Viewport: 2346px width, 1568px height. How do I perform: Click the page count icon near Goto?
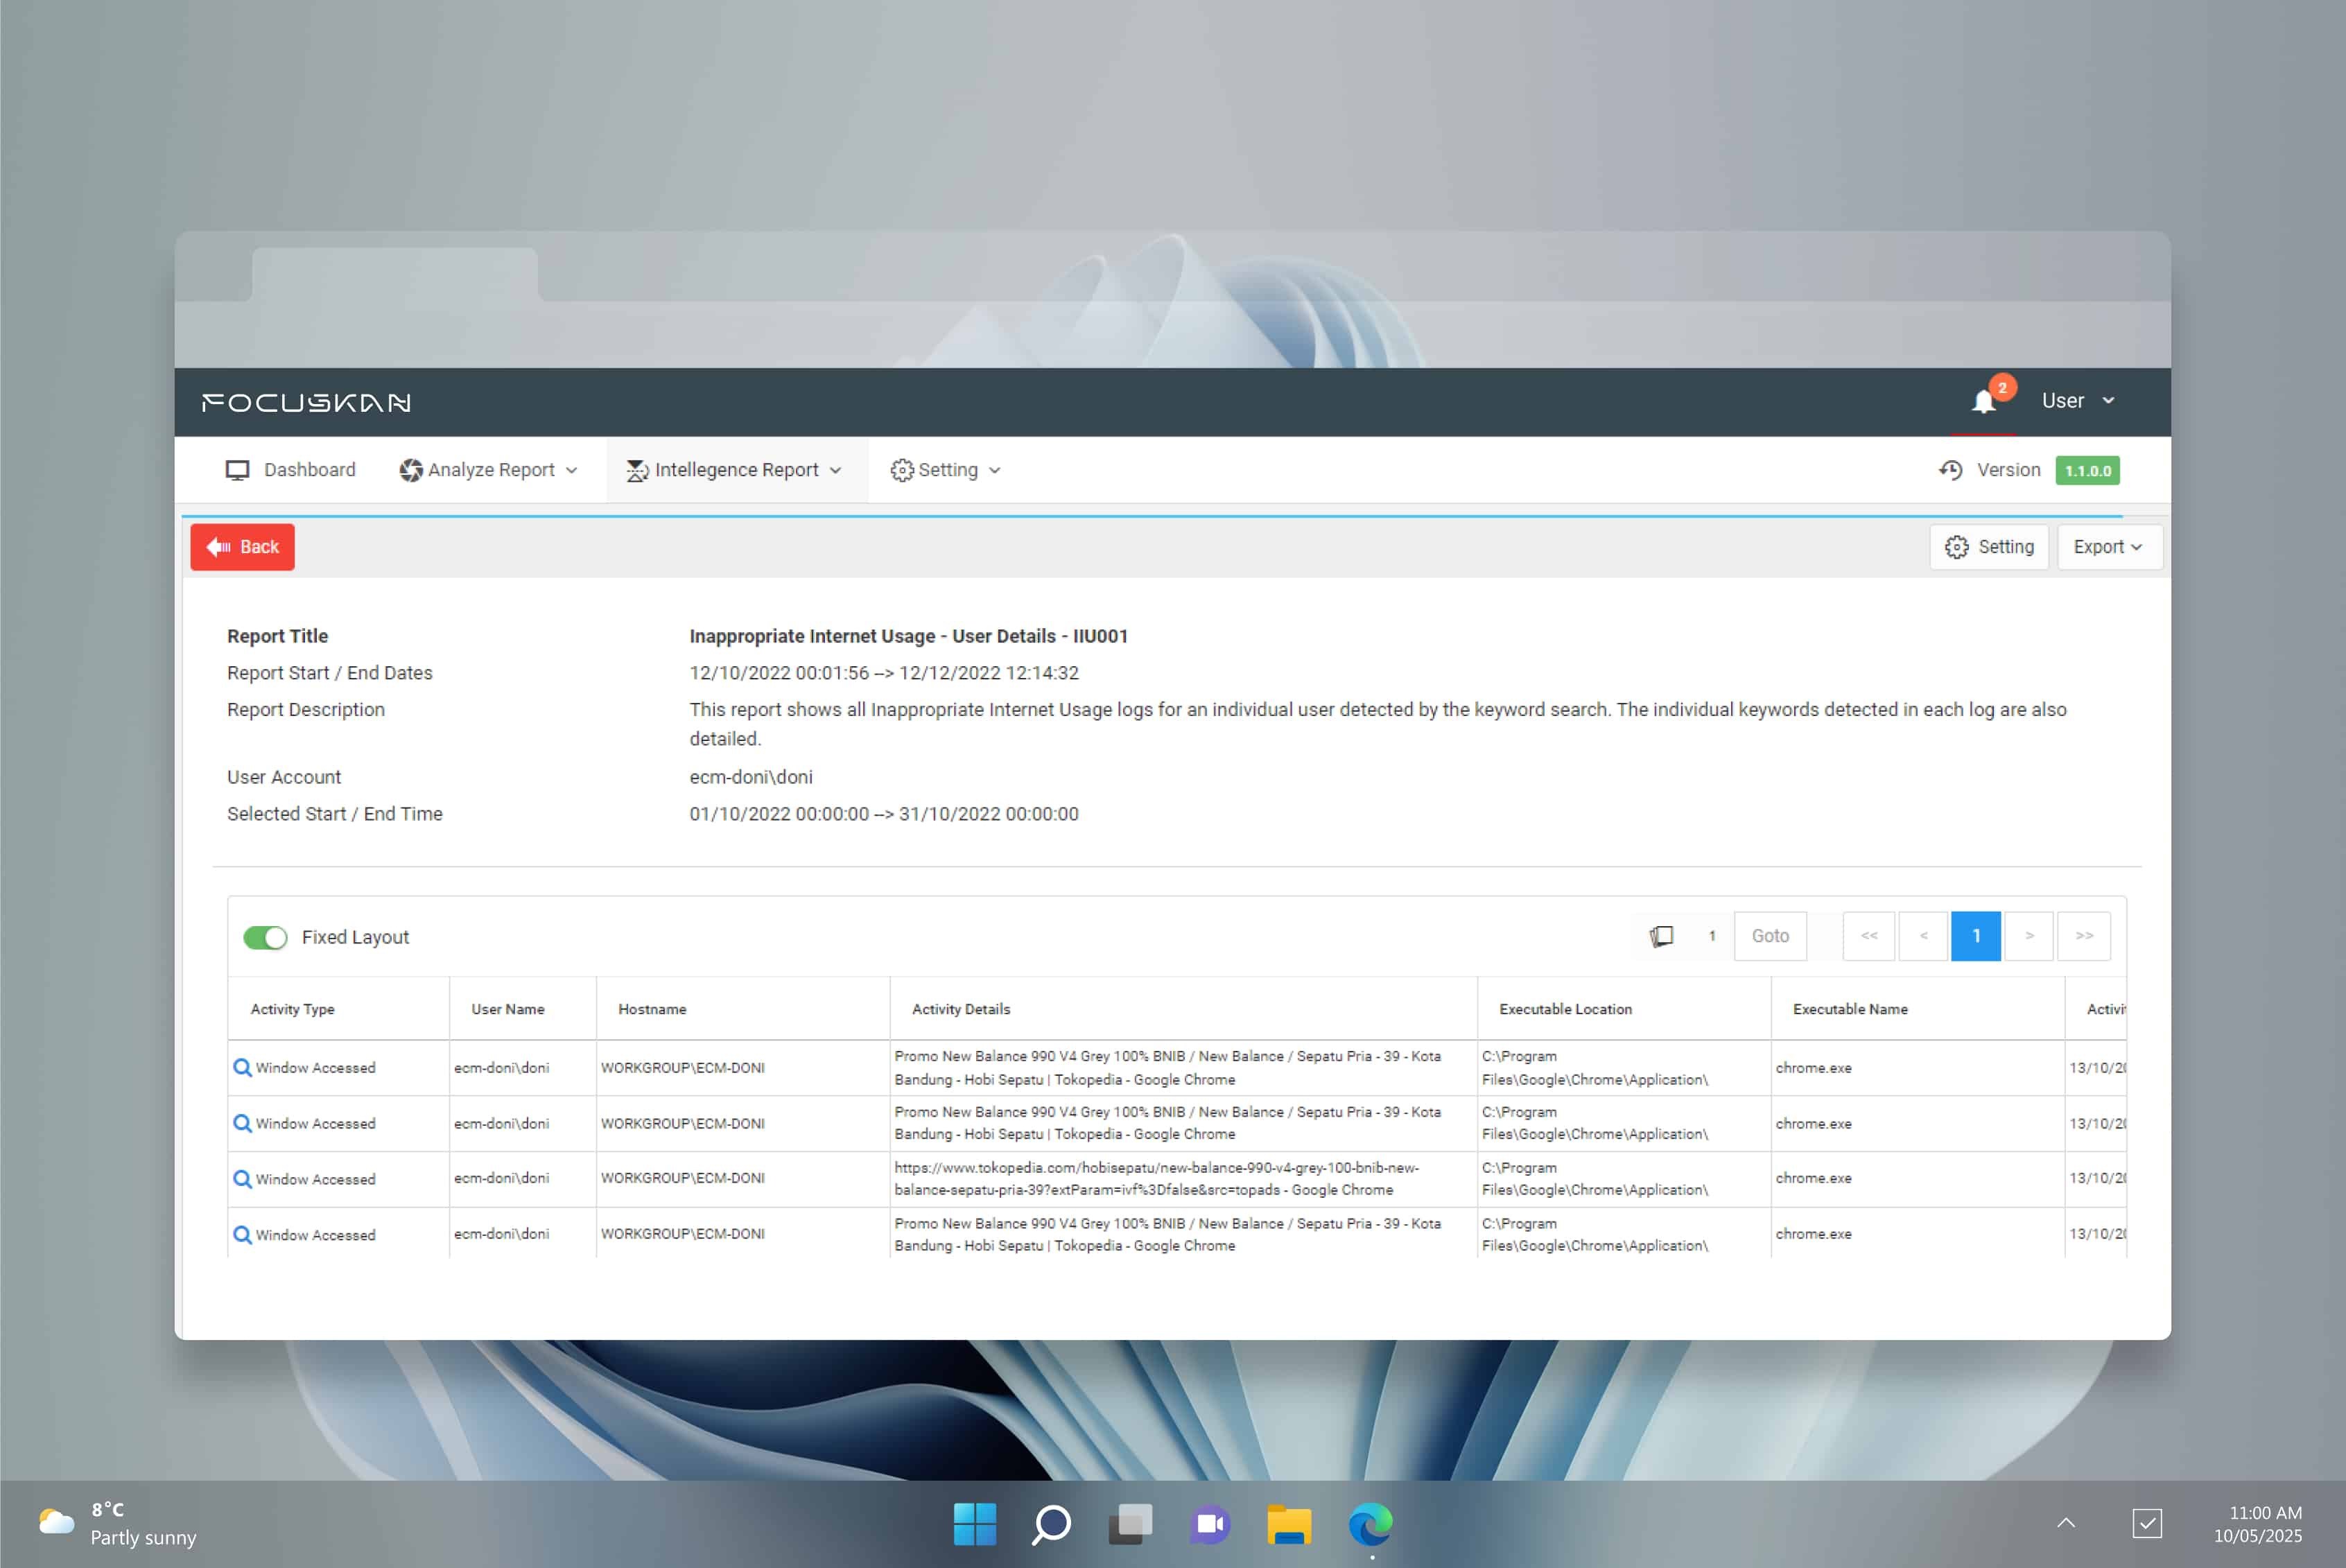[x=1661, y=936]
